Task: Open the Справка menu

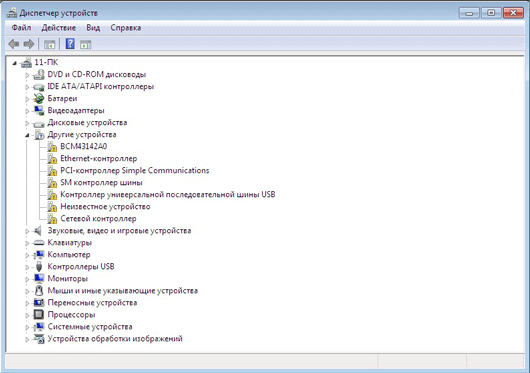Action: pos(126,28)
